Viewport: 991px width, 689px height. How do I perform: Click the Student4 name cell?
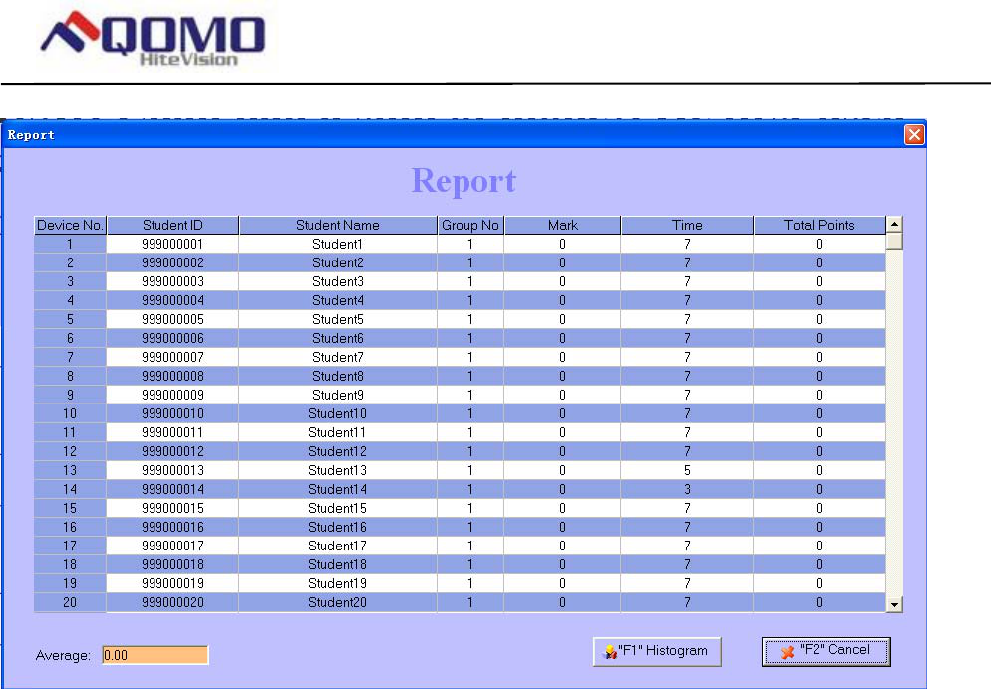pyautogui.click(x=337, y=300)
